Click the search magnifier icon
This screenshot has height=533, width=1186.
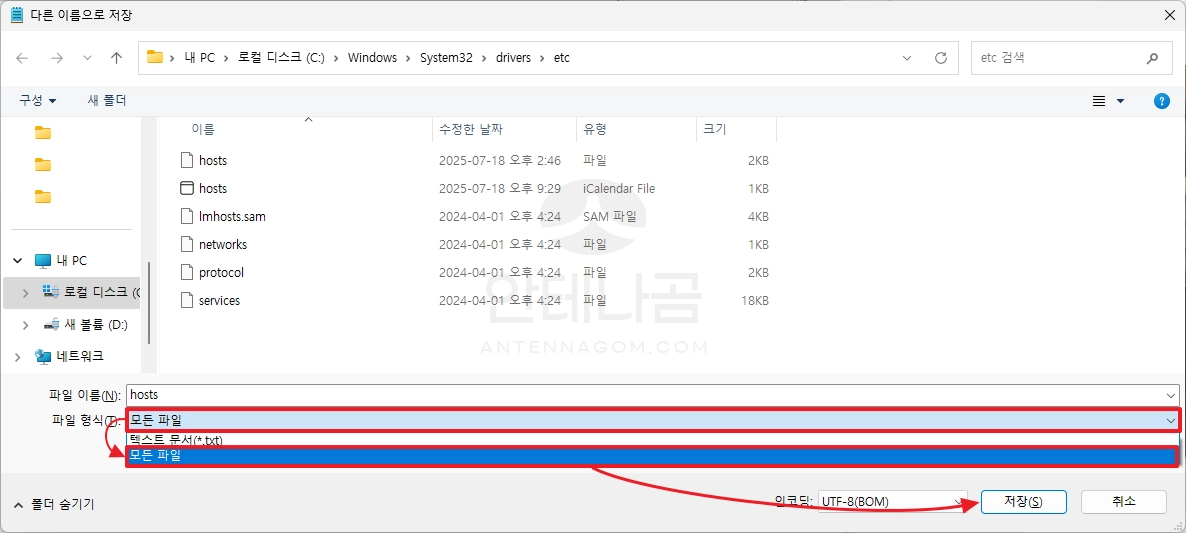click(1153, 57)
